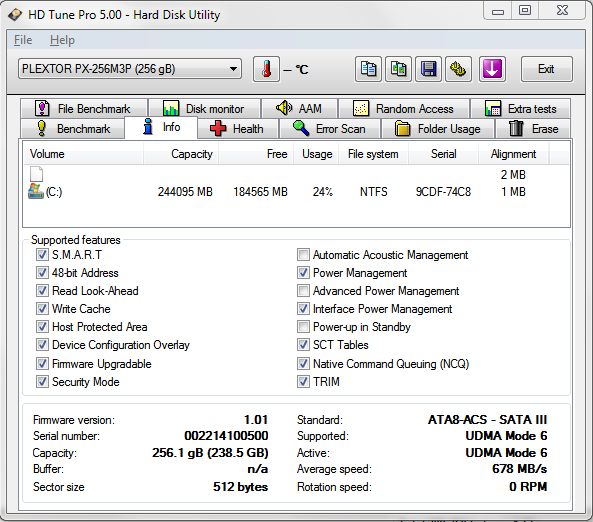593x522 pixels.
Task: Open the File Benchmark tab
Action: pyautogui.click(x=84, y=109)
